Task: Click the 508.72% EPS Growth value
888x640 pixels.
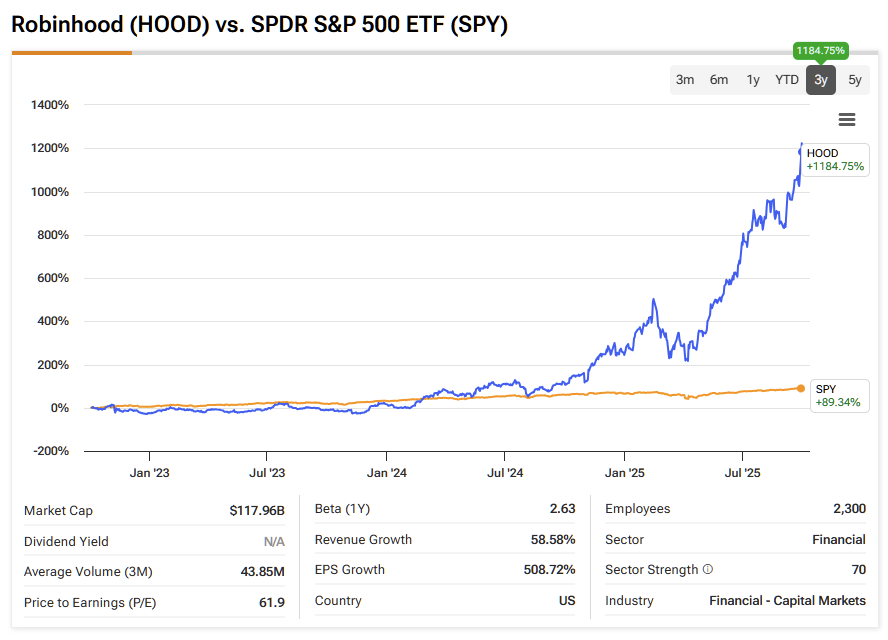Action: click(x=548, y=570)
